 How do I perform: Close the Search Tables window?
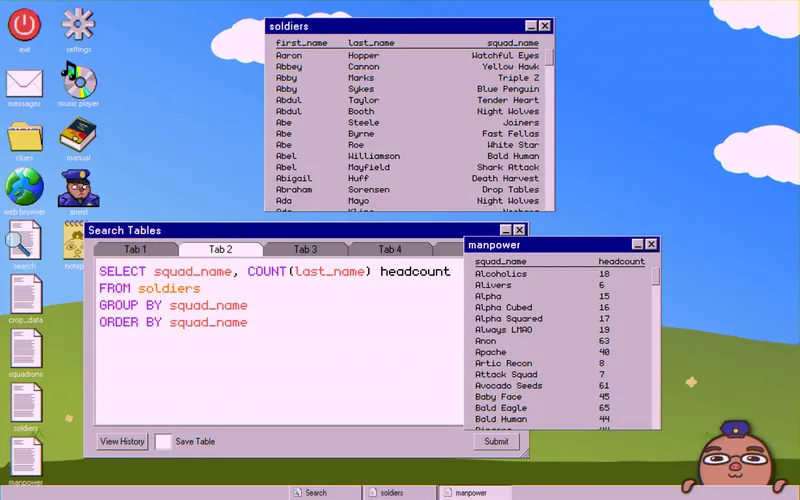pos(519,230)
